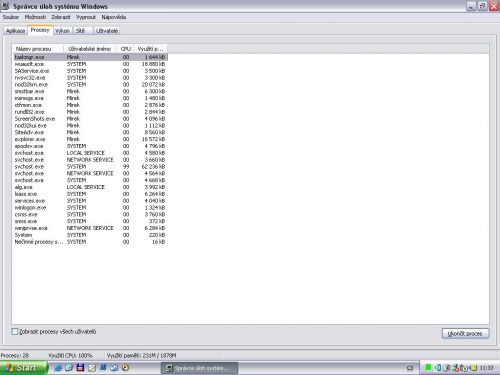Screen dimensions: 500x375
Task: Sort by Název procesu column header
Action: pos(38,49)
